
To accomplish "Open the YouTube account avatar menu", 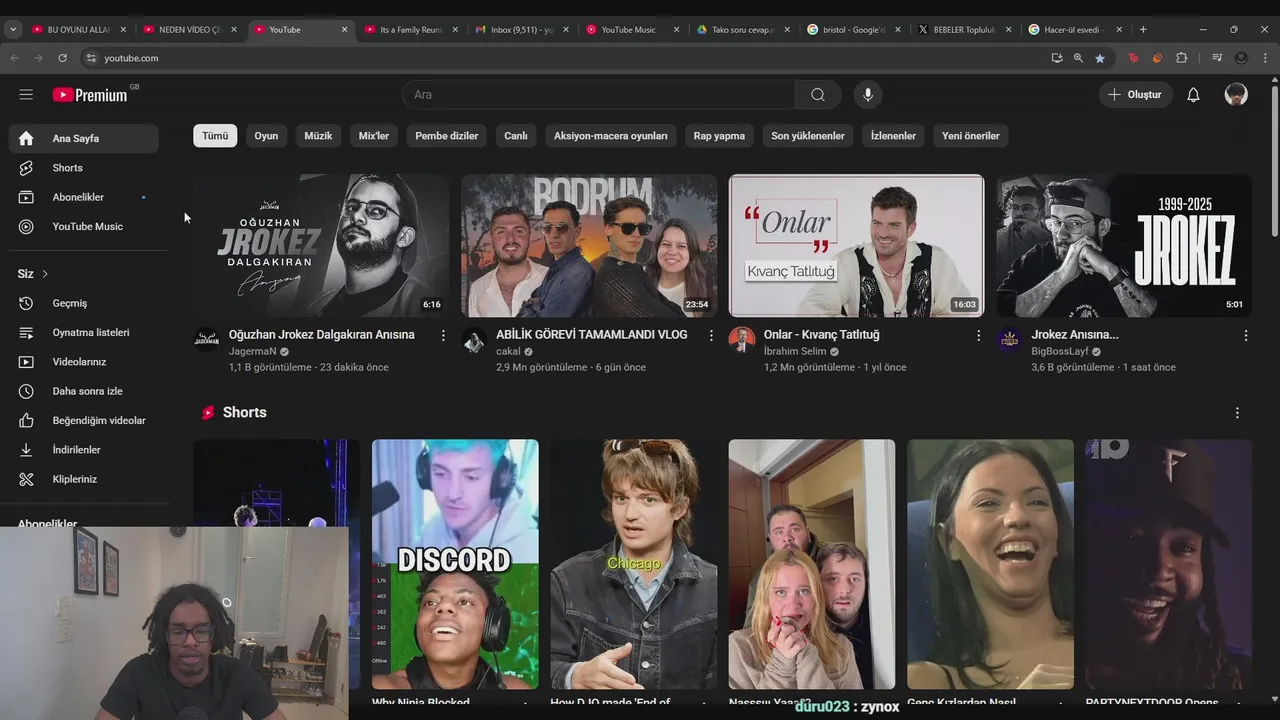I will click(1236, 94).
